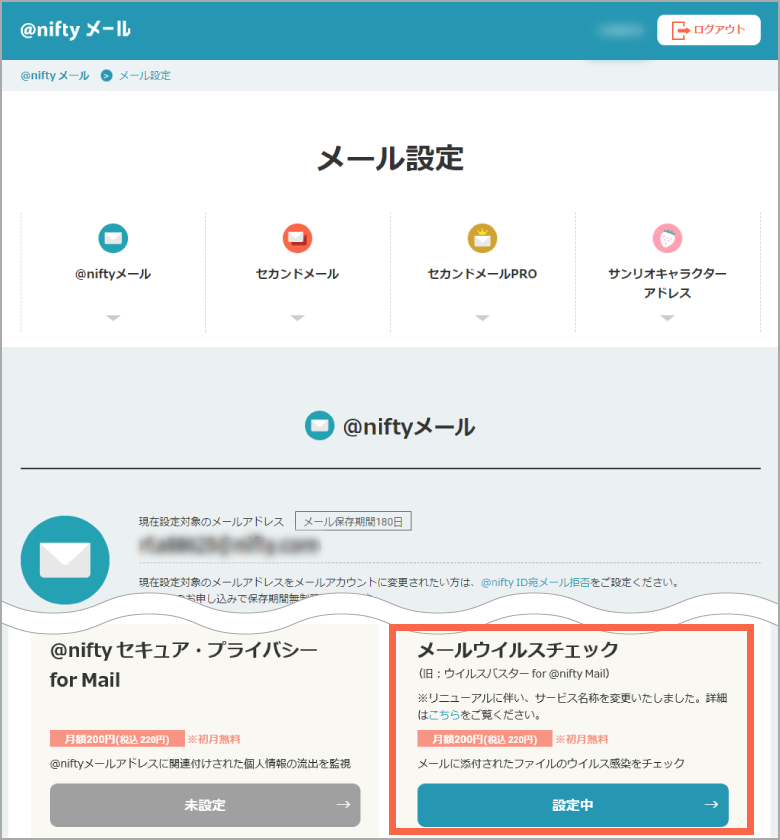Click the large round envelope avatar
Screen dimensions: 780x840
click(65, 560)
